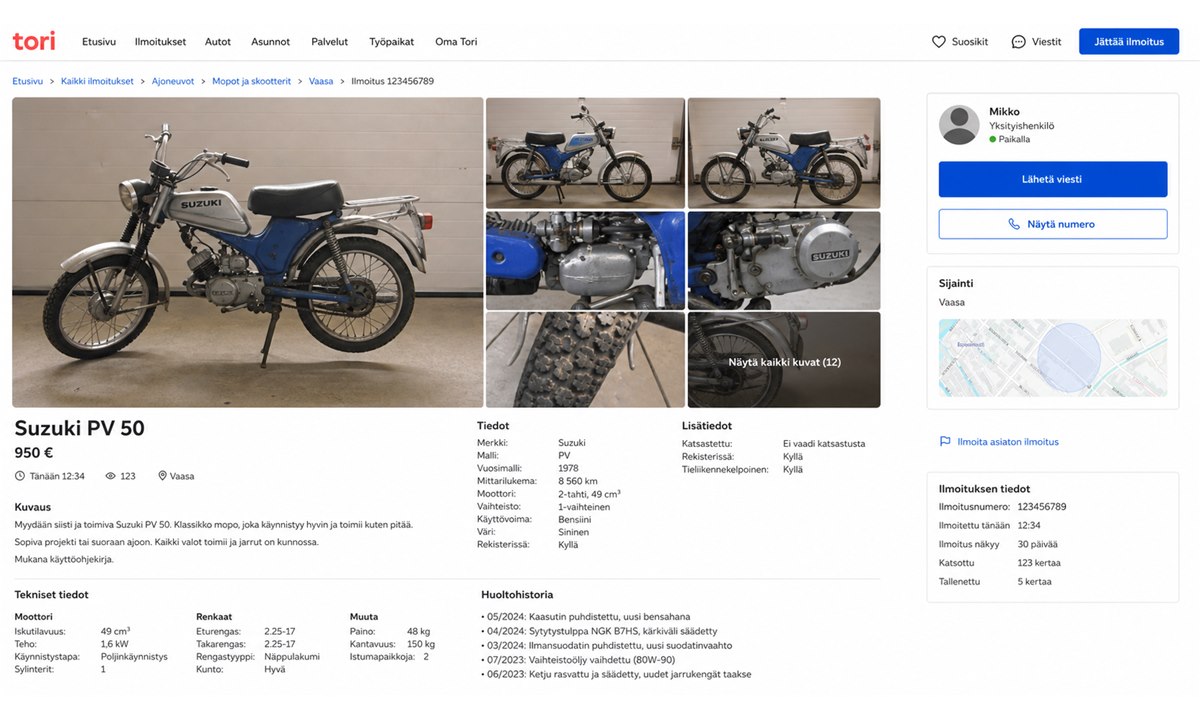Screen dimensions: 1200x720
Task: Click the 04/2024 Sytytystulppa NGK B7HS entry
Action: 599,631
